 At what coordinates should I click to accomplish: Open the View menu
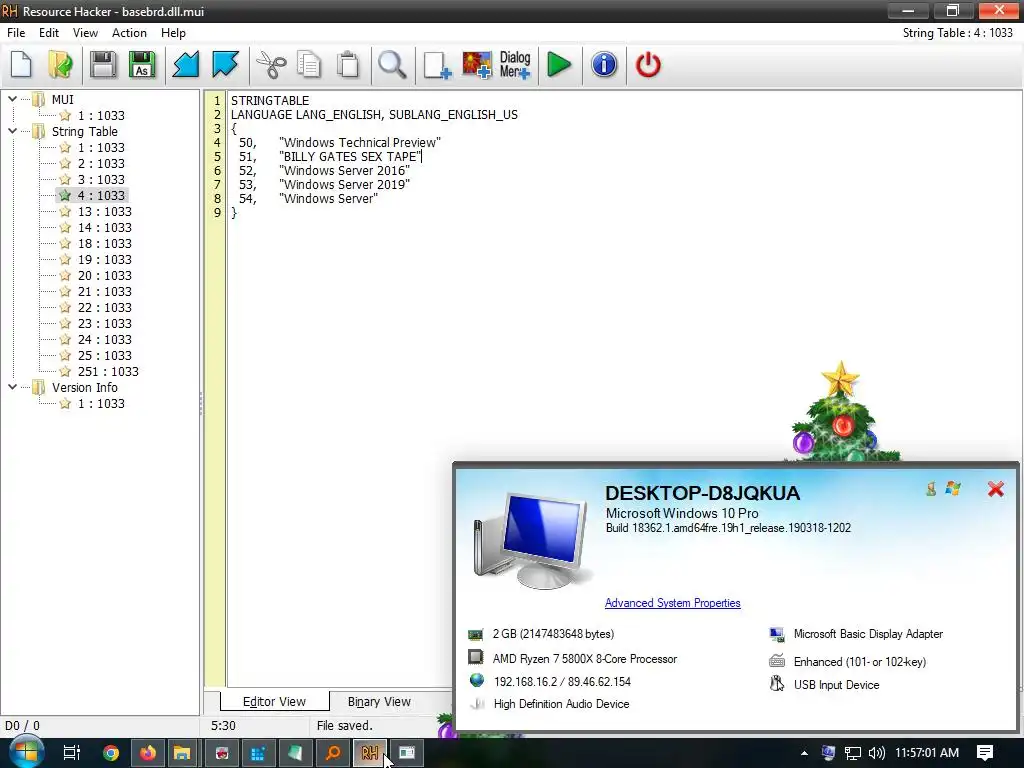coord(85,33)
